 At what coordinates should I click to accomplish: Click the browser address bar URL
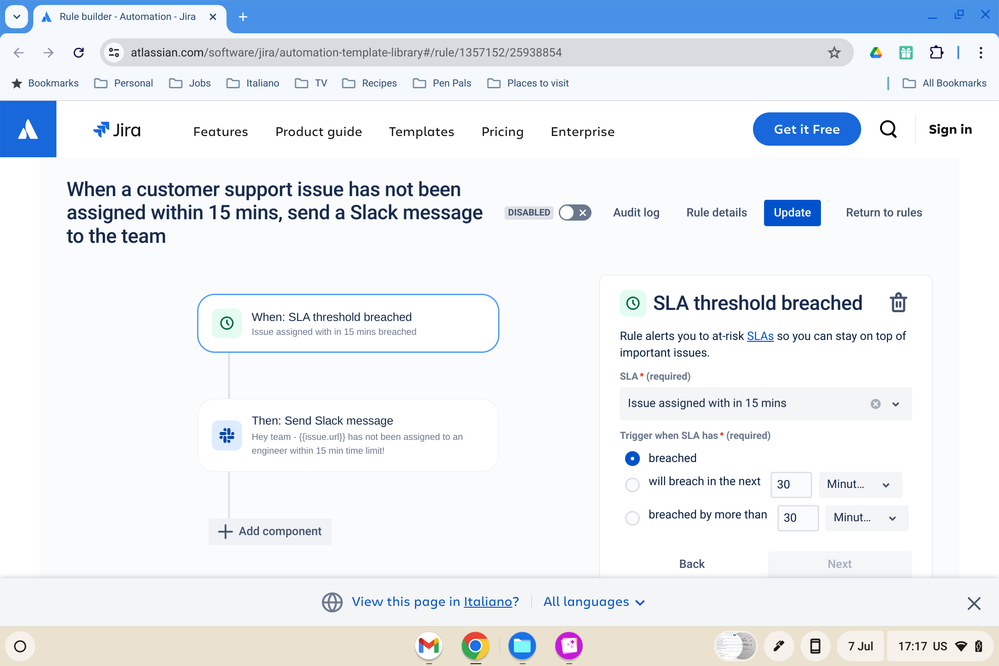pyautogui.click(x=346, y=53)
